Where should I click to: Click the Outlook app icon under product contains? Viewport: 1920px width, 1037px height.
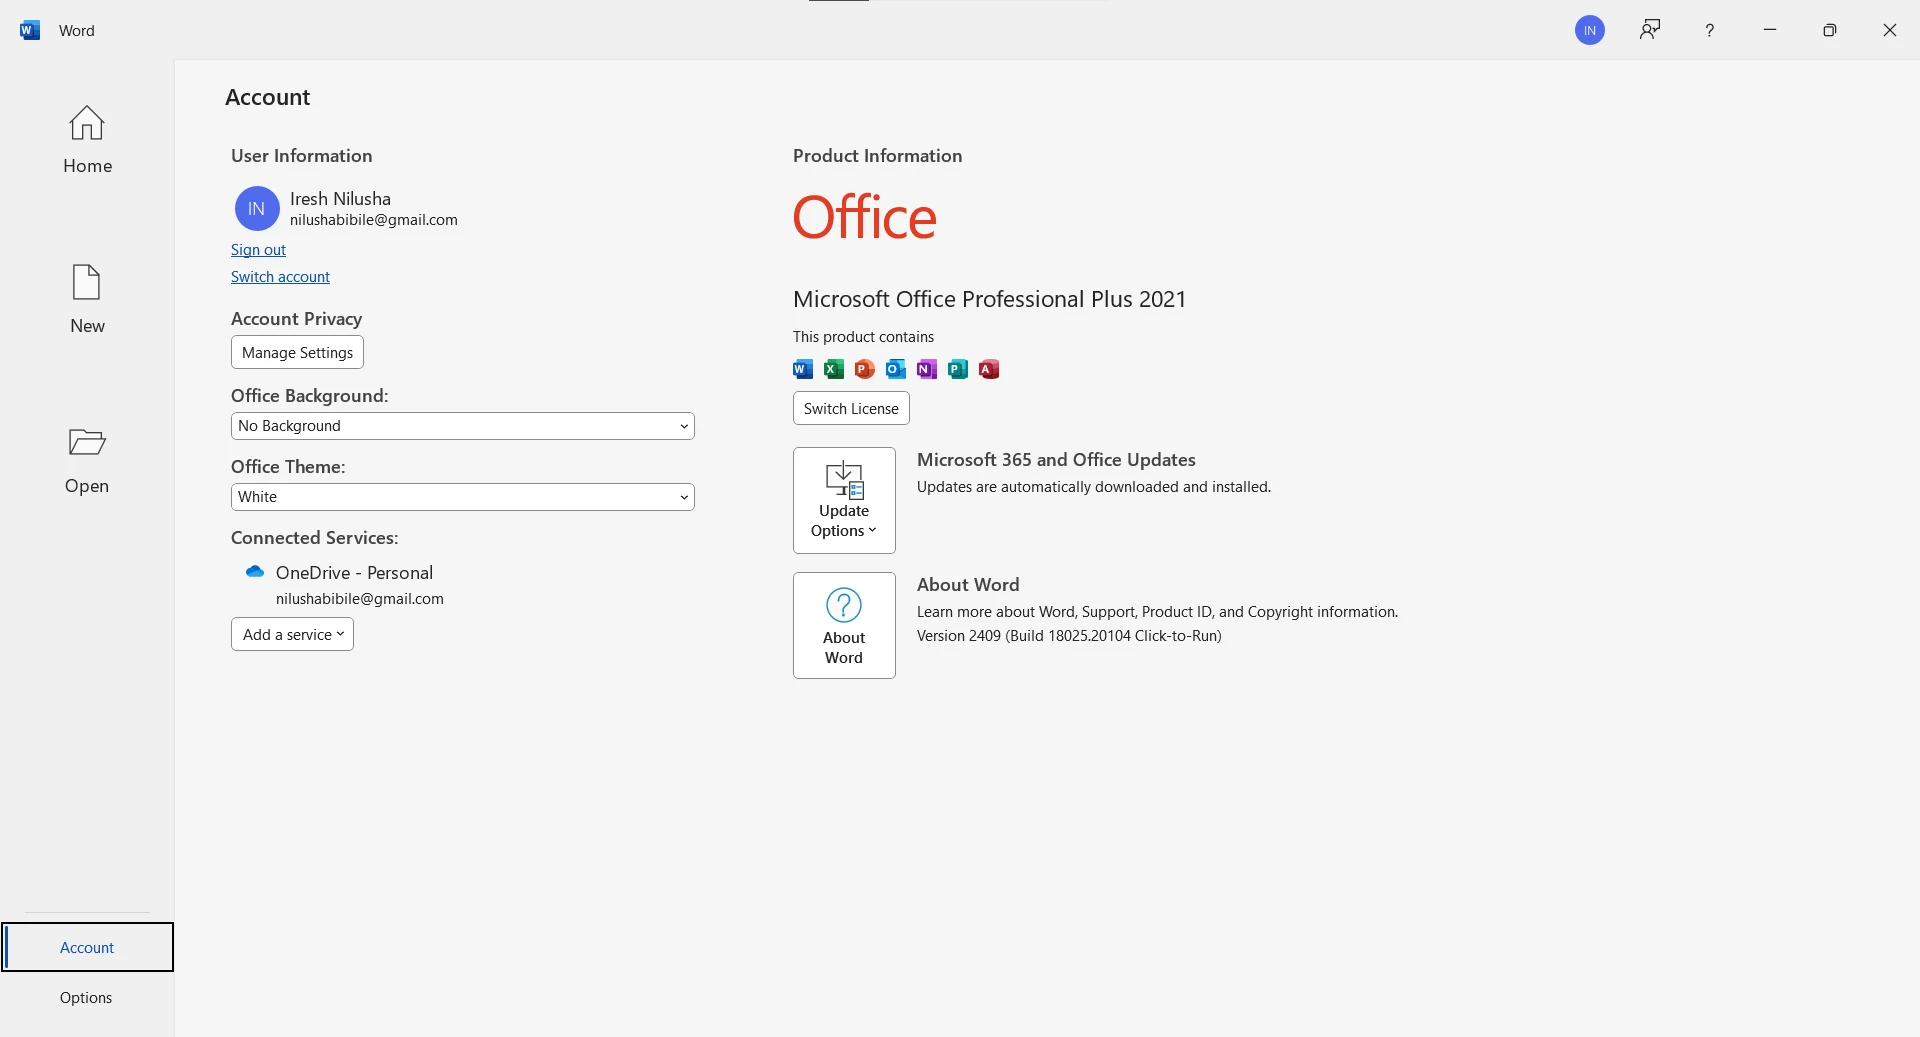[896, 369]
